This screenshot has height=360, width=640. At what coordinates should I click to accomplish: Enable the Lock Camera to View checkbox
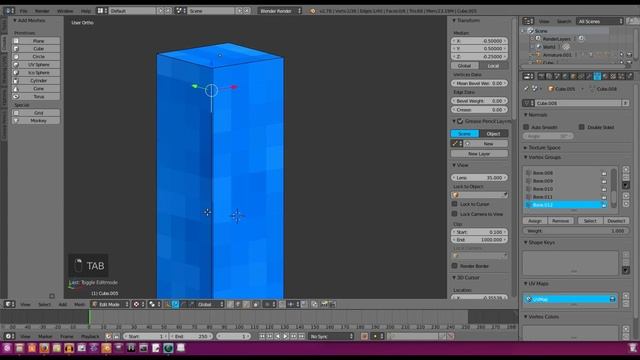point(455,214)
